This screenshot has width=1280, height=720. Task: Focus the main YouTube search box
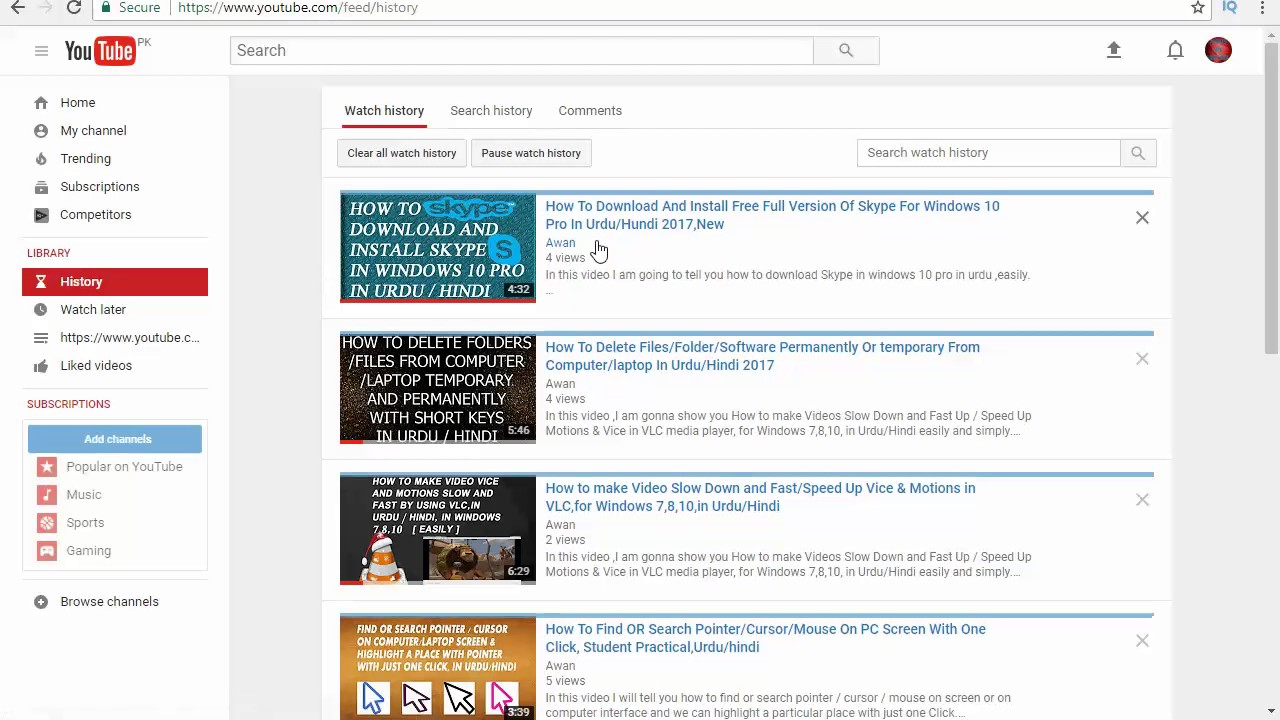(522, 51)
